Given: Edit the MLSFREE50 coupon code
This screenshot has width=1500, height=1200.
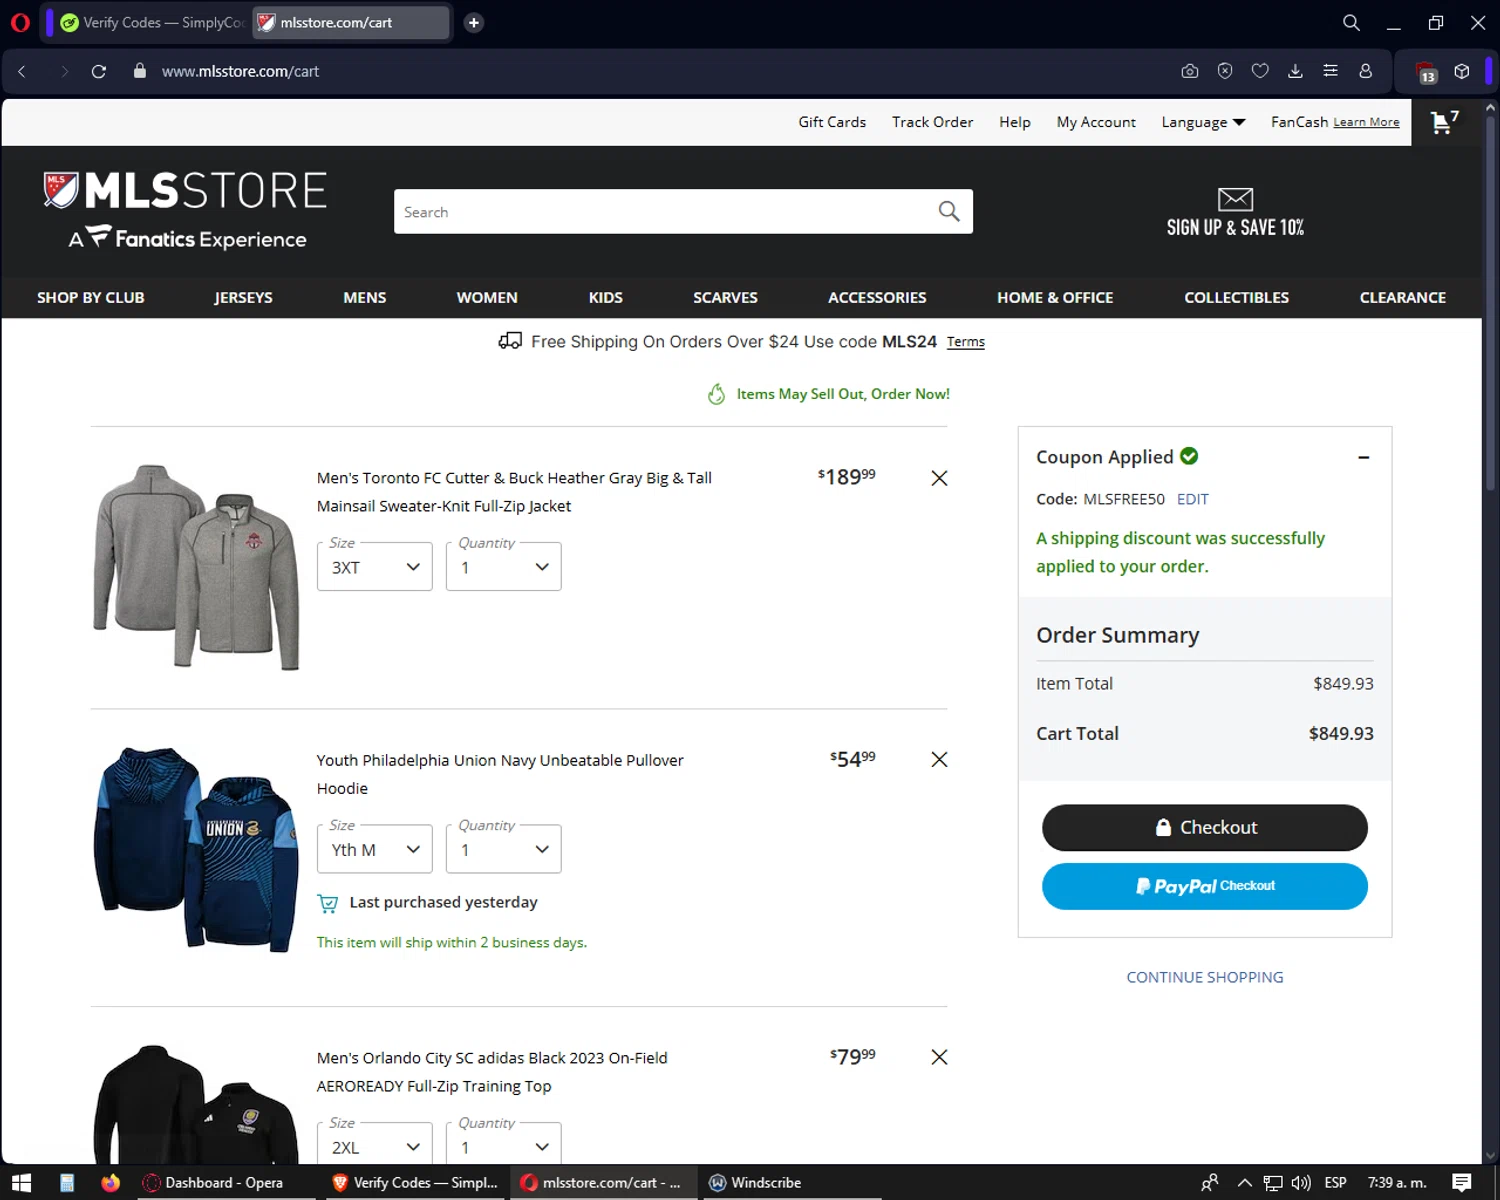Looking at the screenshot, I should pyautogui.click(x=1193, y=499).
